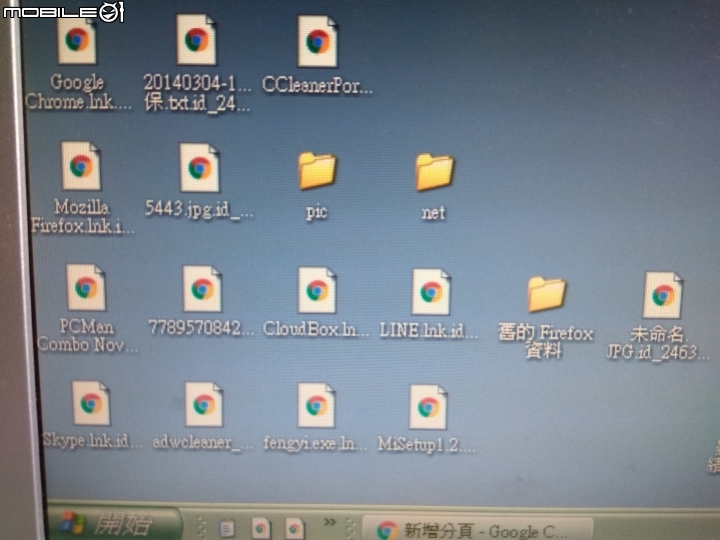Open the net folder icon
Image resolution: width=720 pixels, height=540 pixels.
(434, 172)
